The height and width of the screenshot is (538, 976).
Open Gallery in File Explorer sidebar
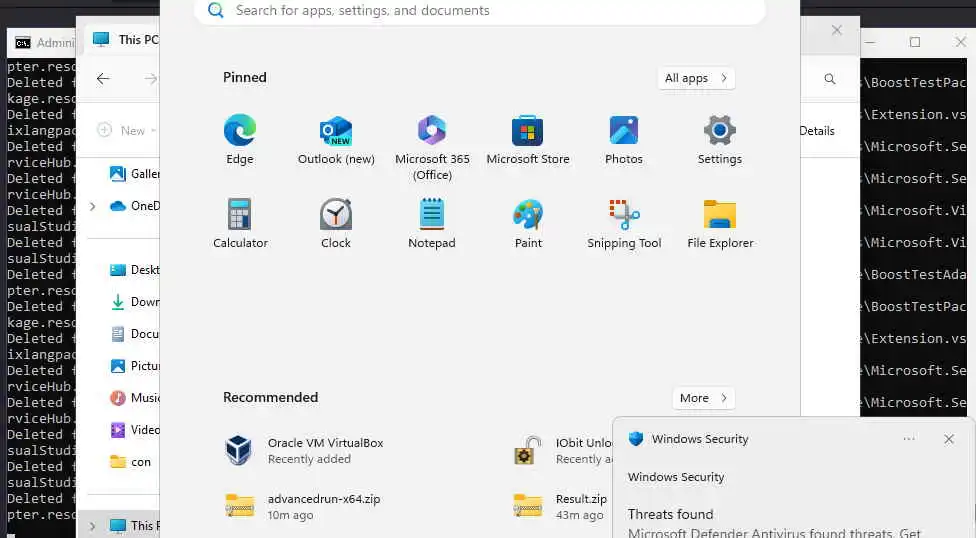point(133,174)
